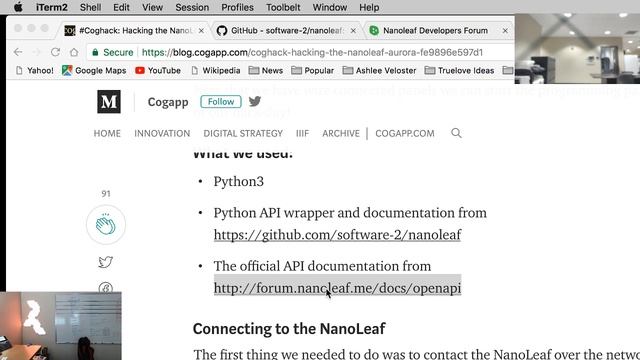Open the github.com/software-2/nanoleaf link
This screenshot has width=640, height=360.
pyautogui.click(x=337, y=235)
